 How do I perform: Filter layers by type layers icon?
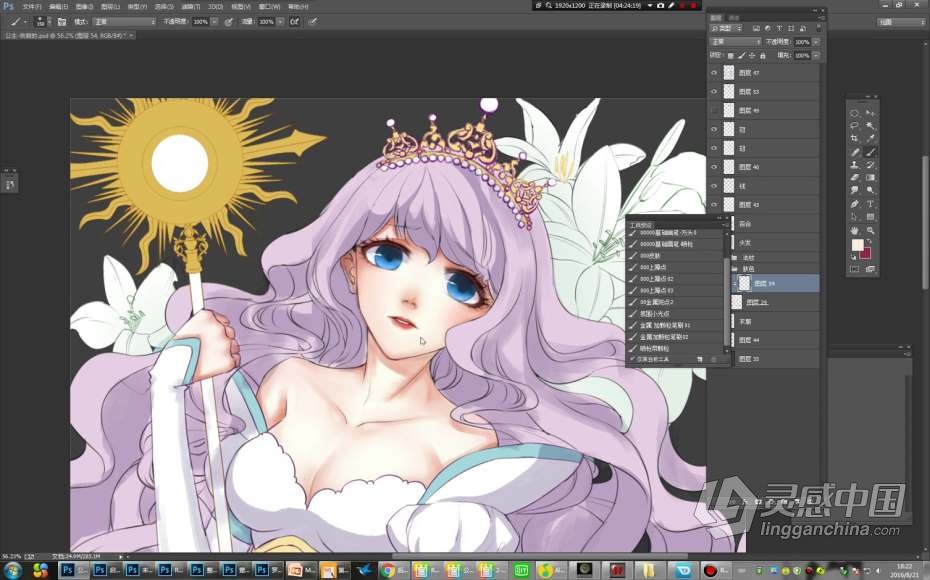coord(779,28)
